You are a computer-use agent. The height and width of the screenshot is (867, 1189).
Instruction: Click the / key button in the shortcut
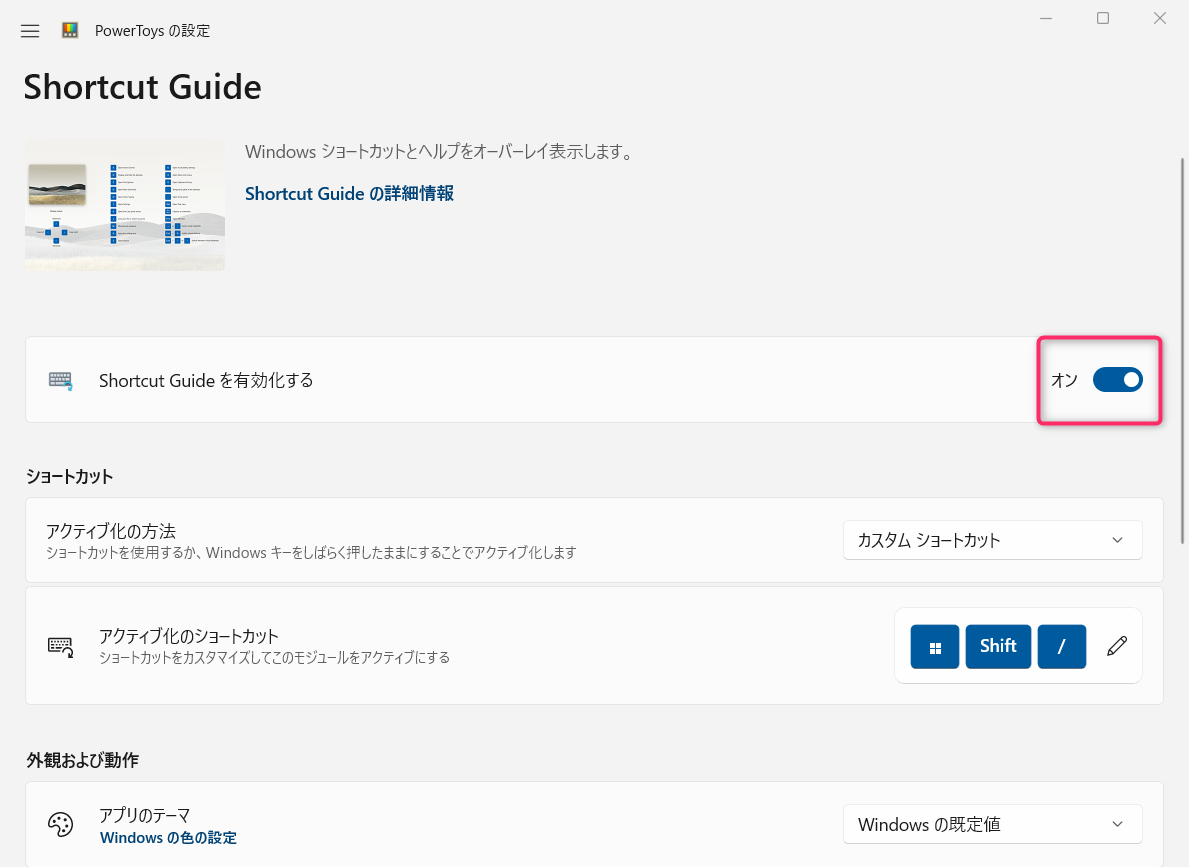point(1062,646)
